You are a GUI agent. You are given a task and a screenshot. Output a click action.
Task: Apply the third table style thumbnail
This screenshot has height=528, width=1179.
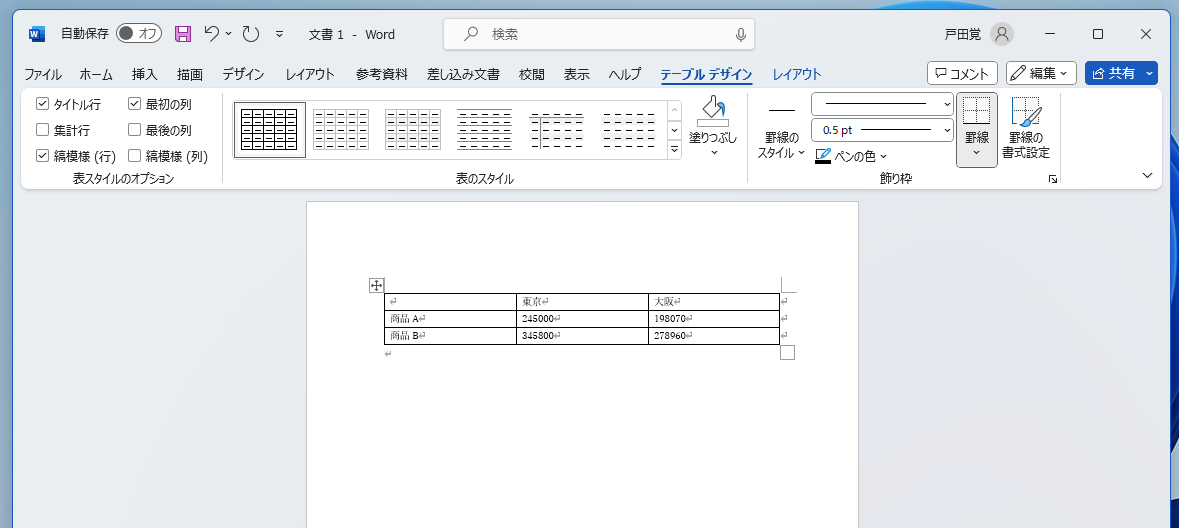click(413, 130)
